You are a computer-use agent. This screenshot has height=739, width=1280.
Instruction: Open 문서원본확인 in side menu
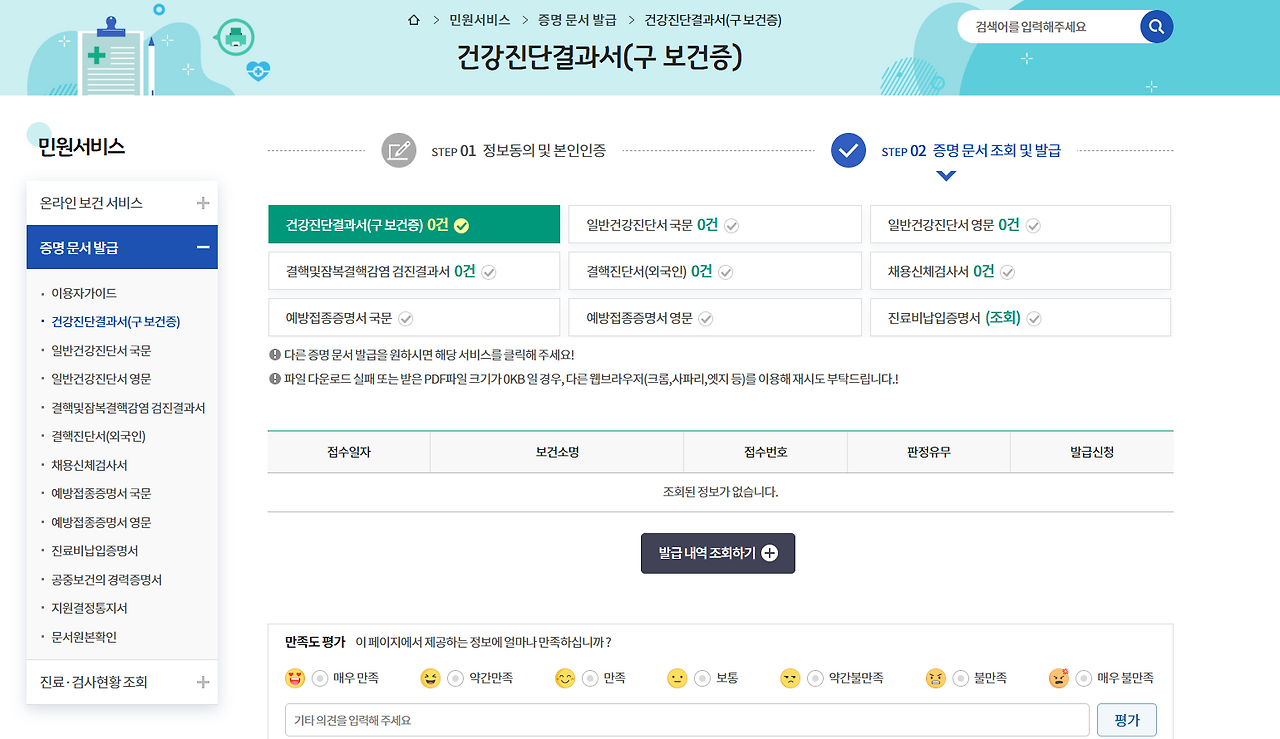coord(84,637)
